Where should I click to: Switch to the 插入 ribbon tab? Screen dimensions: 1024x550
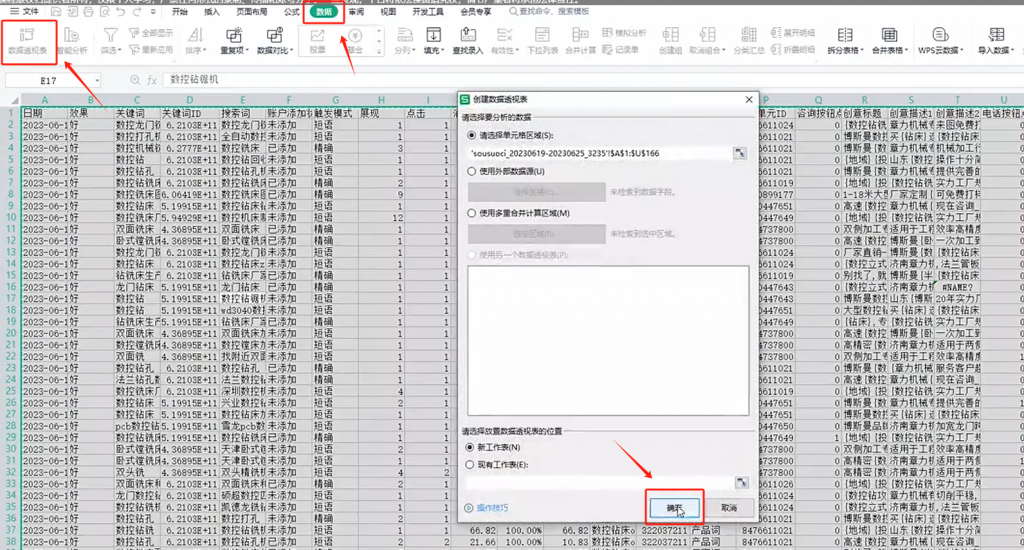[212, 12]
